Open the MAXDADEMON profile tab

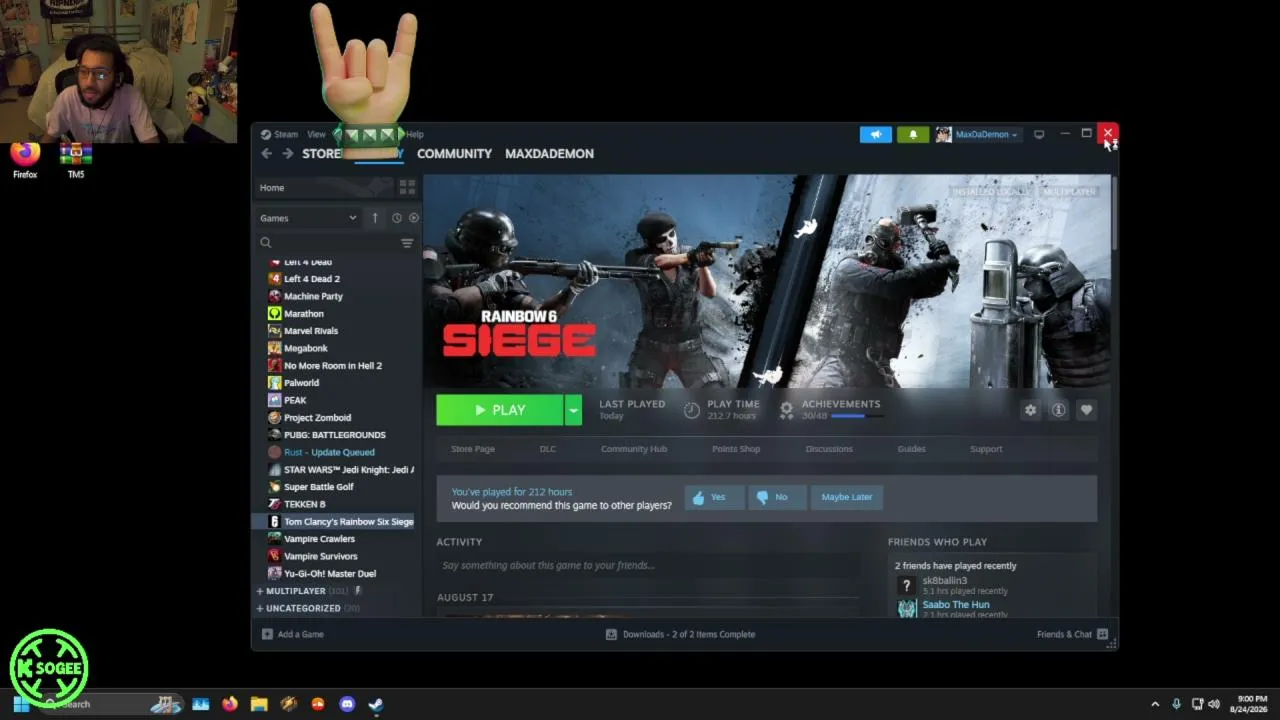(549, 154)
